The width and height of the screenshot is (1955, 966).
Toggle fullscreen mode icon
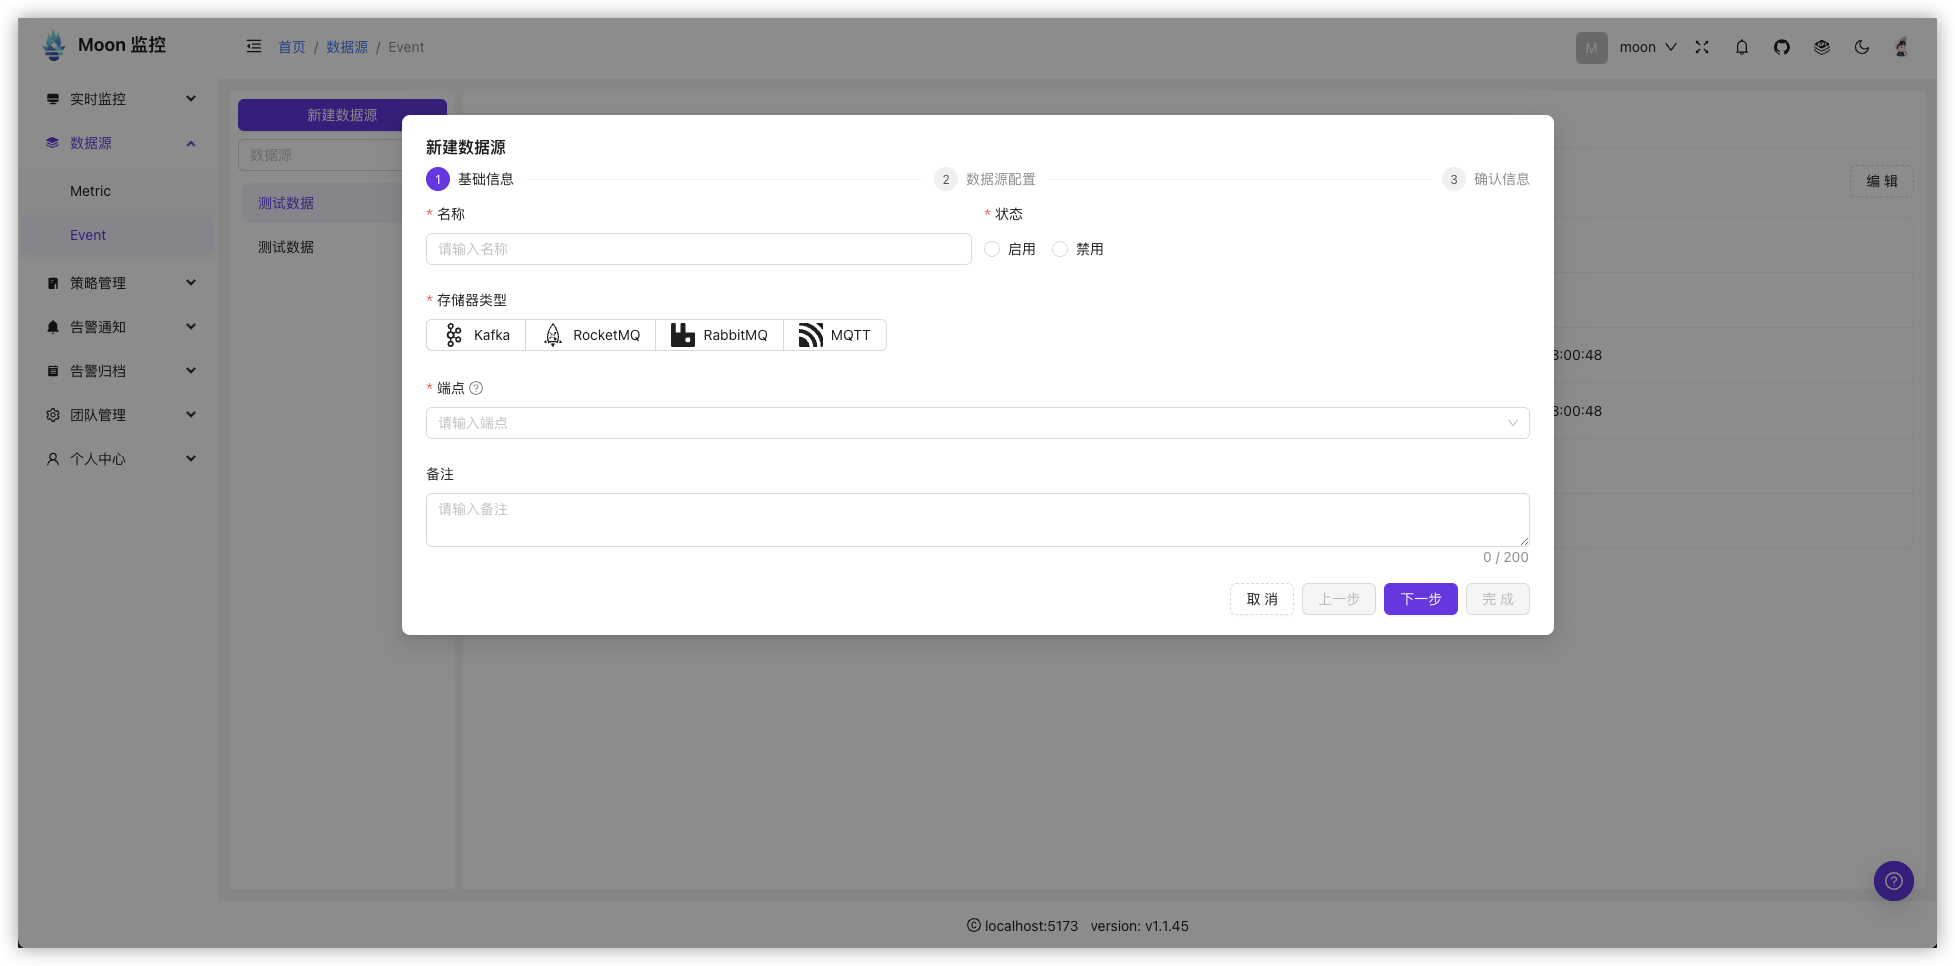[1702, 47]
